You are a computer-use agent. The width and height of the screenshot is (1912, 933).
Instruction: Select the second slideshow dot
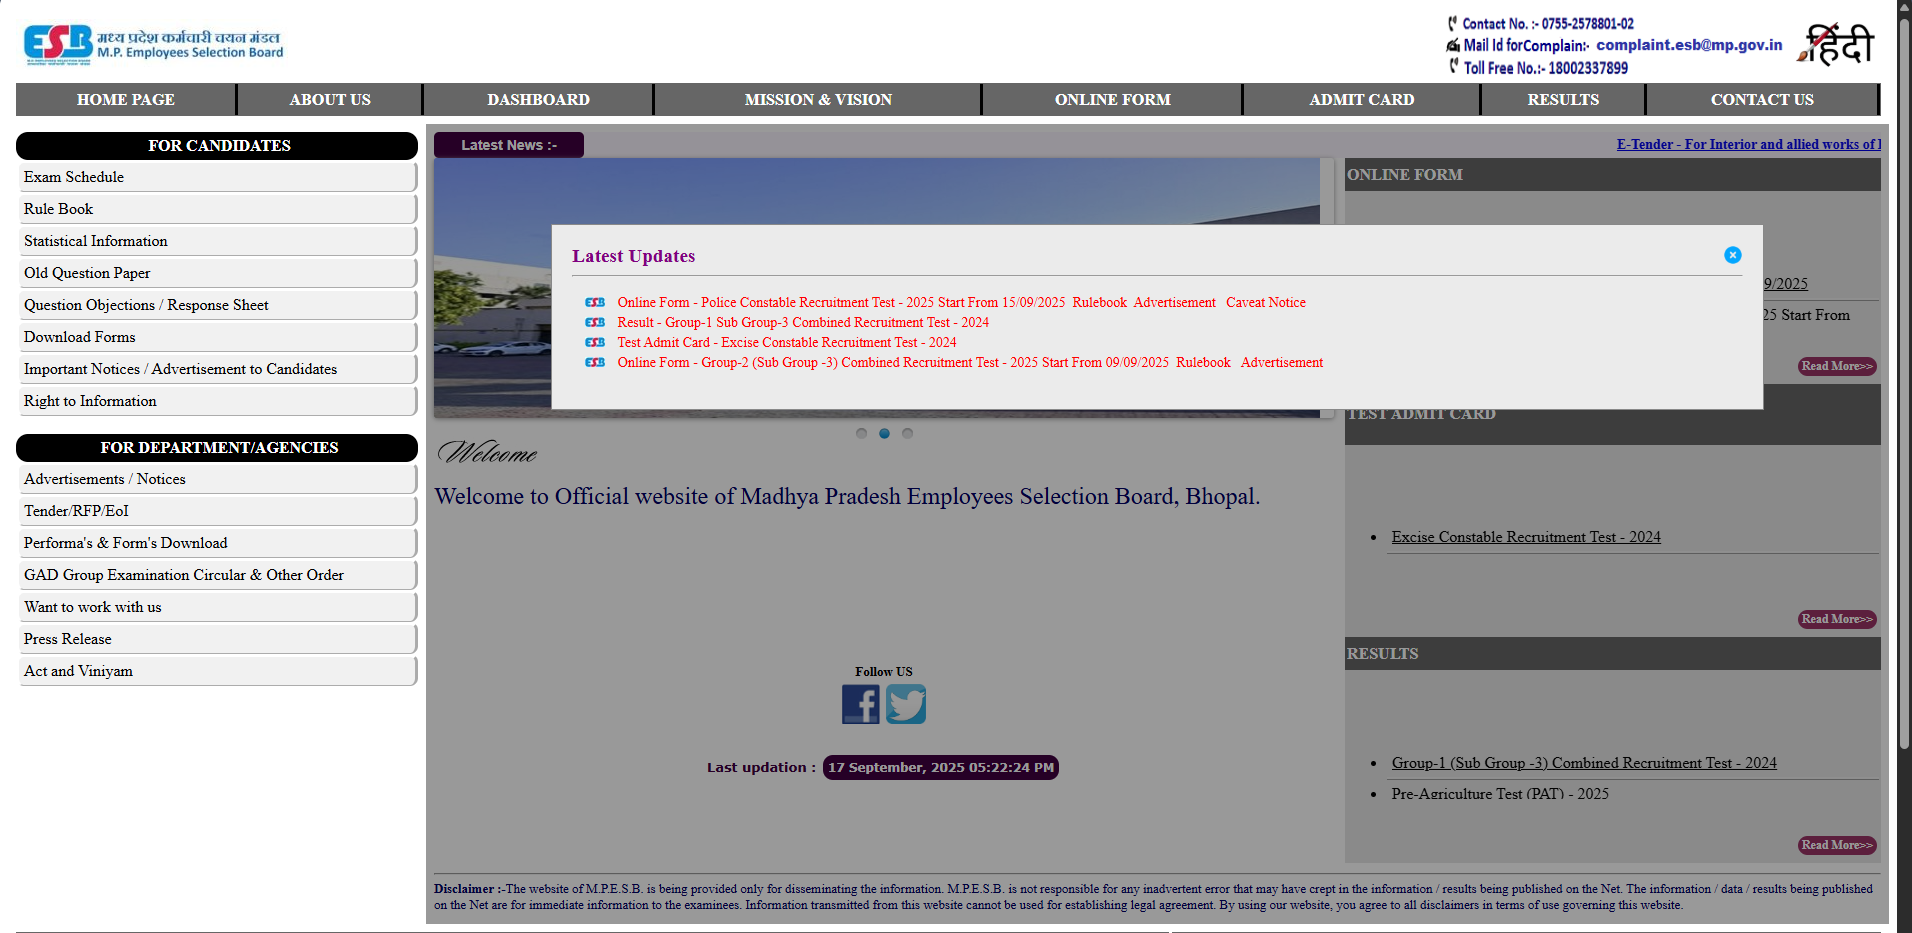pyautogui.click(x=884, y=433)
